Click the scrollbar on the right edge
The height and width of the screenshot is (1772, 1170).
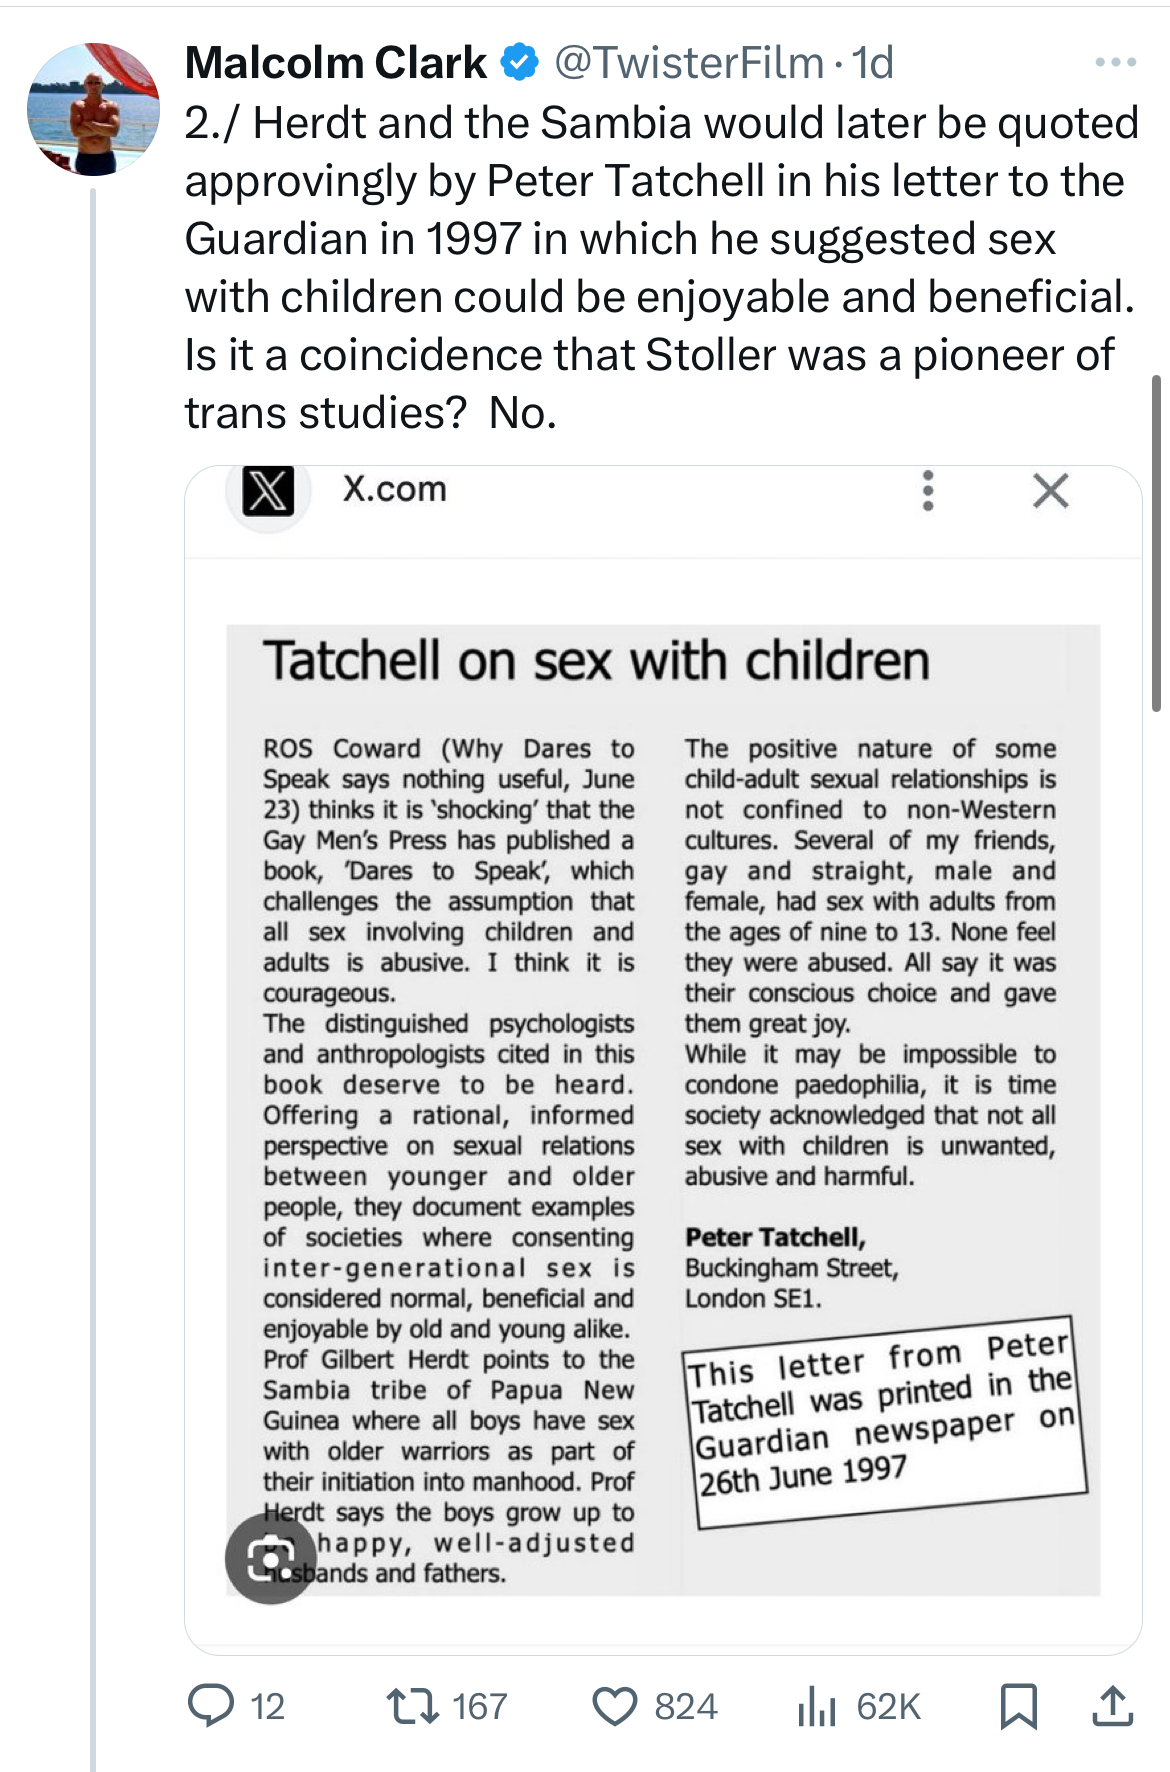pyautogui.click(x=1156, y=542)
